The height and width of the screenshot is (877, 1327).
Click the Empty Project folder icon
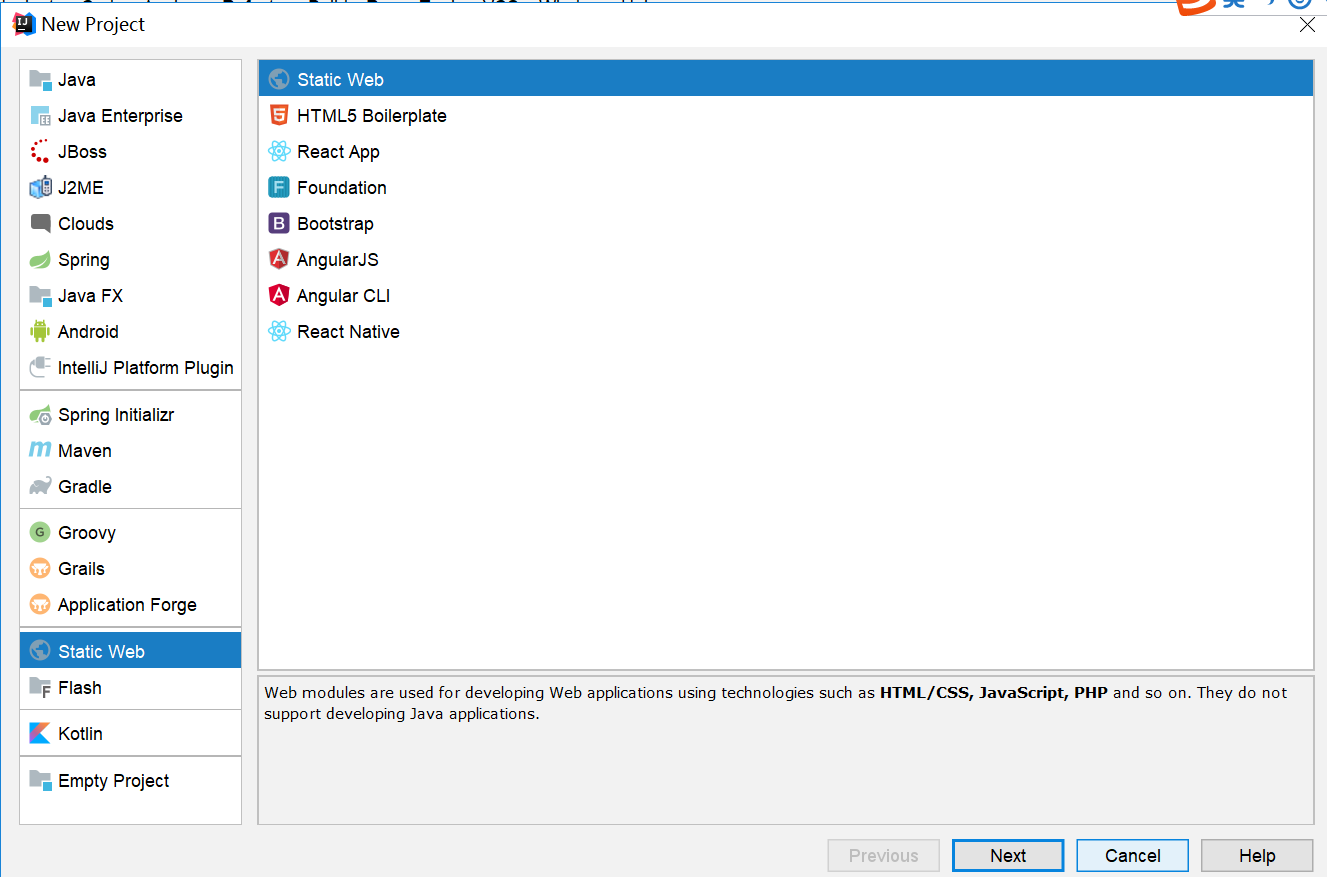click(x=40, y=781)
